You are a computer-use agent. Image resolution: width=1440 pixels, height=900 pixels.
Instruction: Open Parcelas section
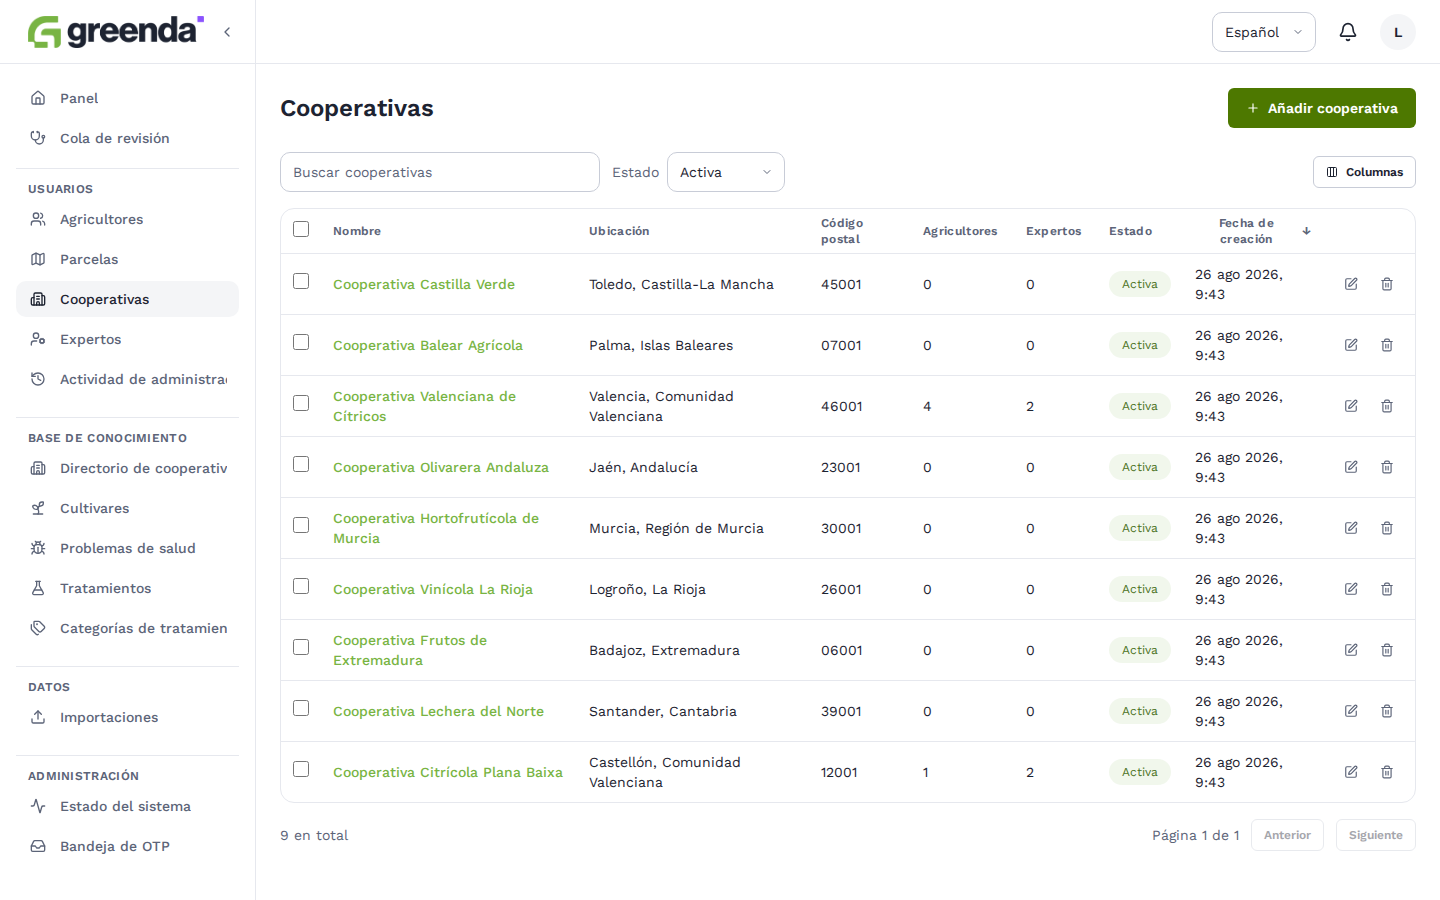point(127,259)
